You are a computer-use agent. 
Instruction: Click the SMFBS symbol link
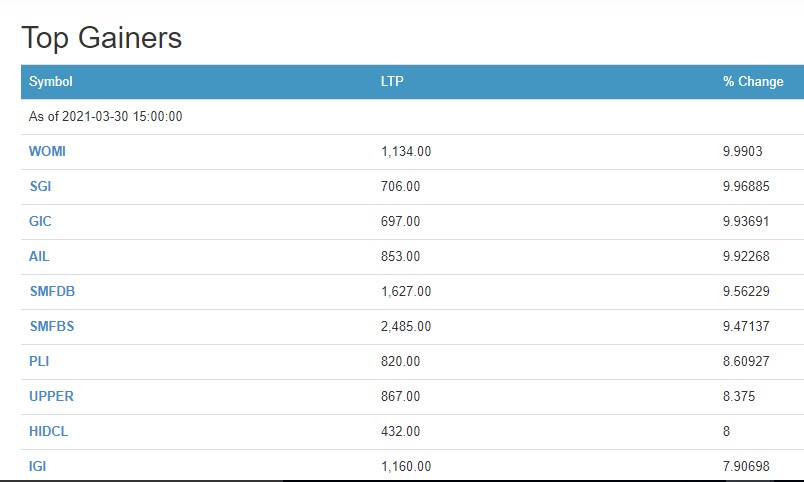point(52,326)
